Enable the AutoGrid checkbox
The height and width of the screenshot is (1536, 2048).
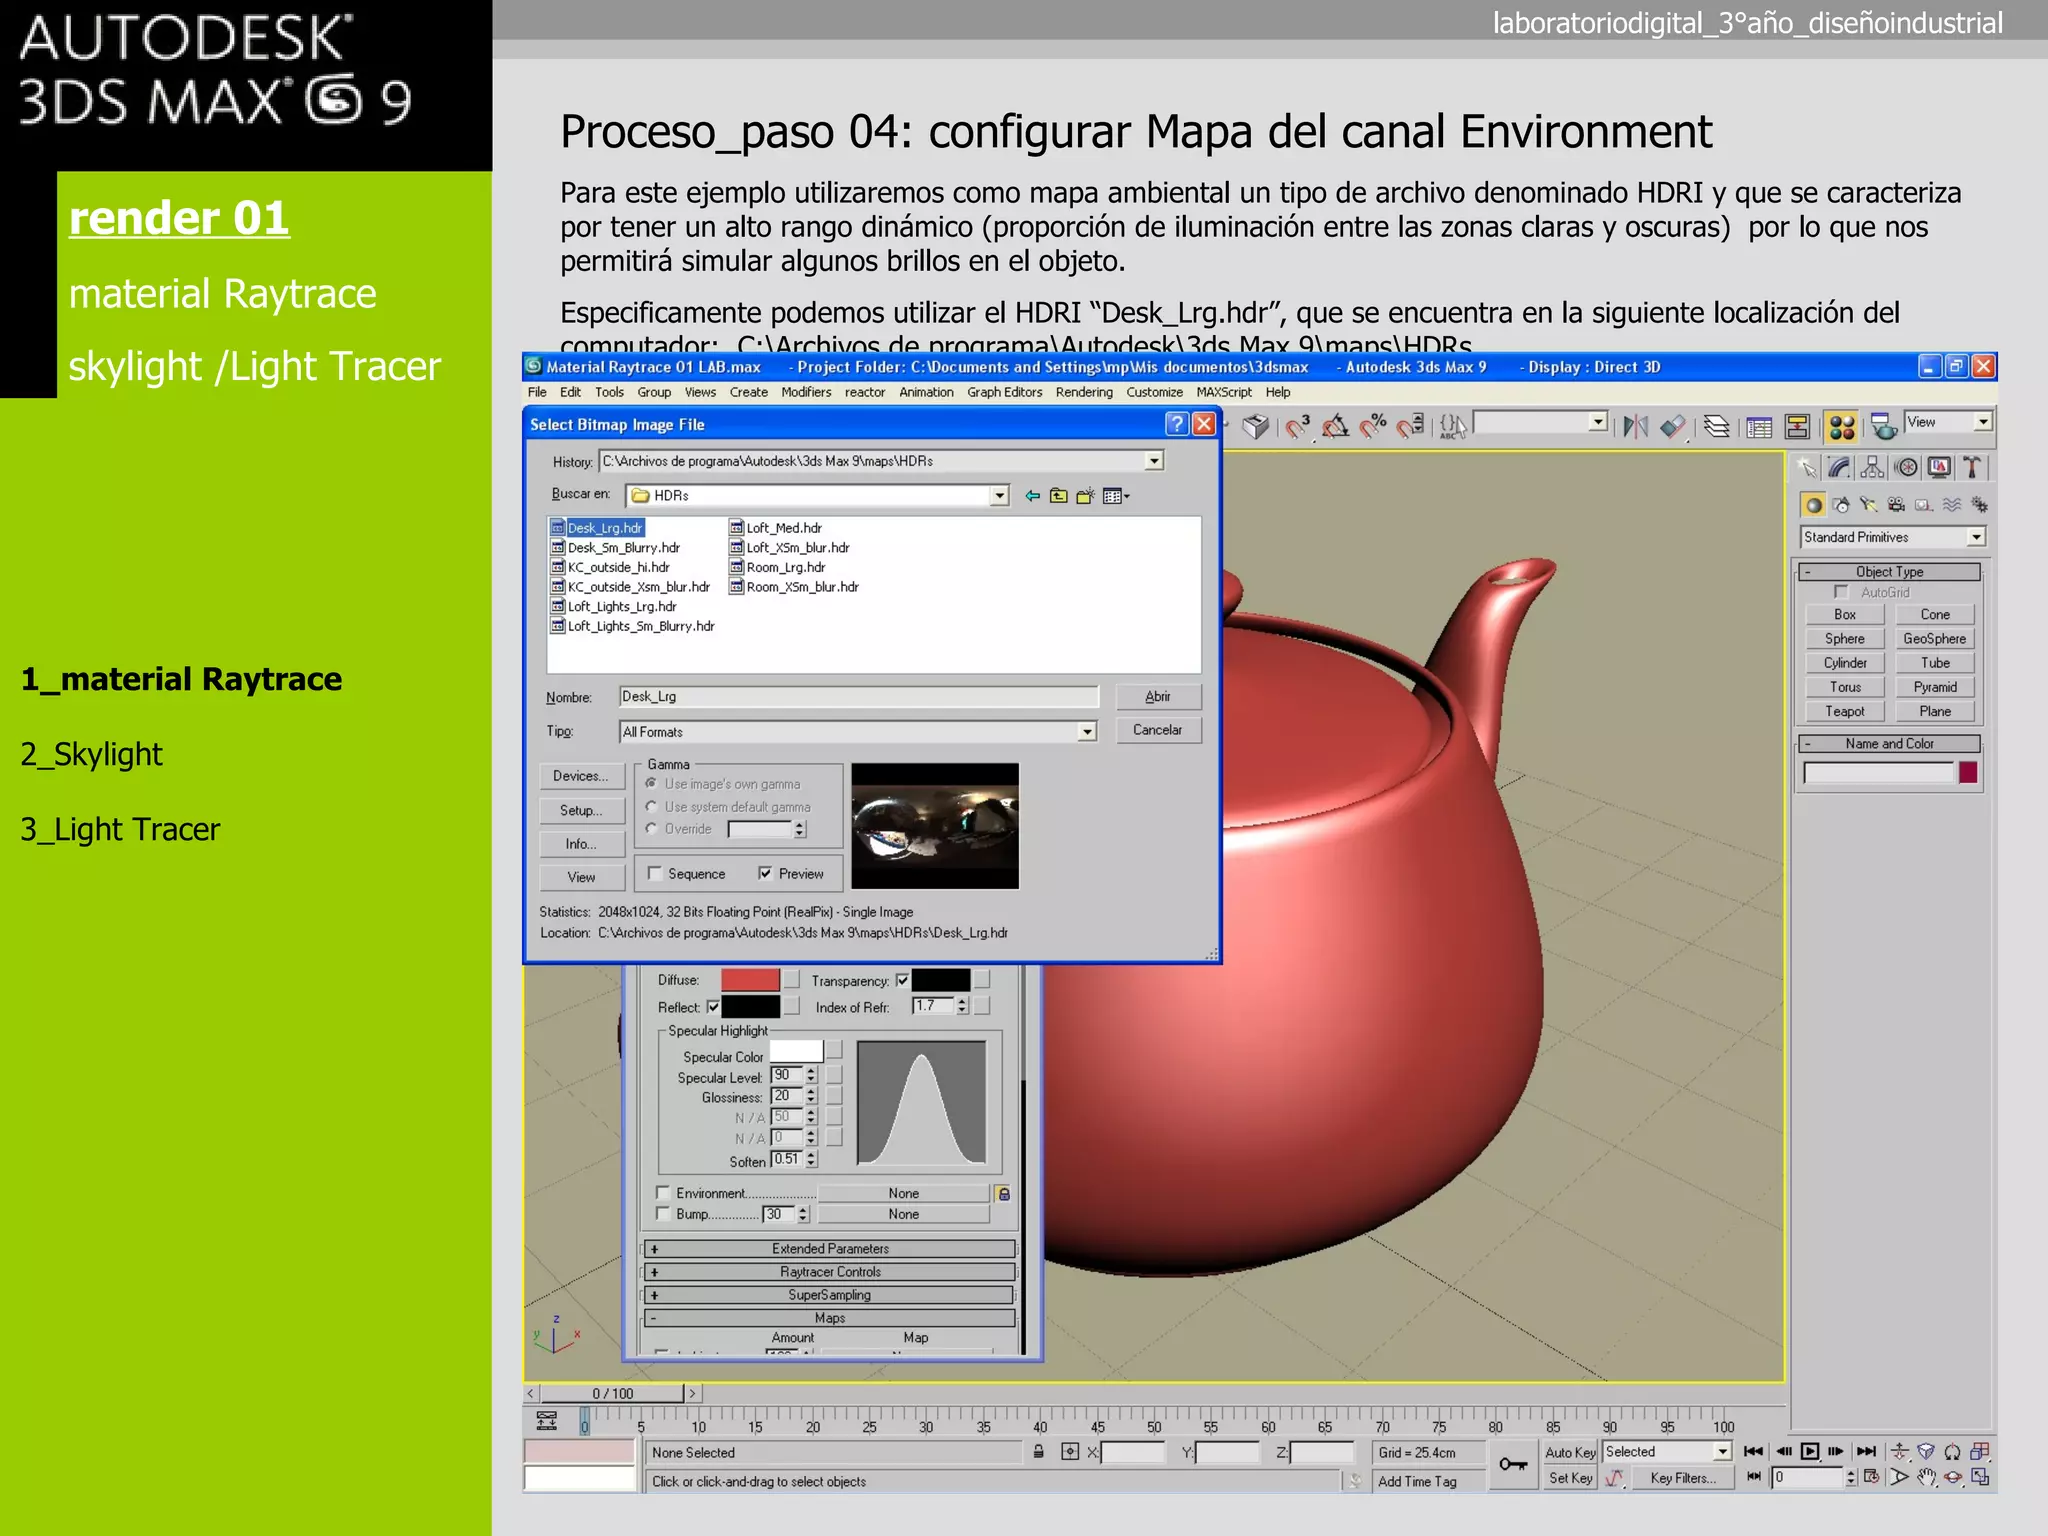click(1841, 592)
